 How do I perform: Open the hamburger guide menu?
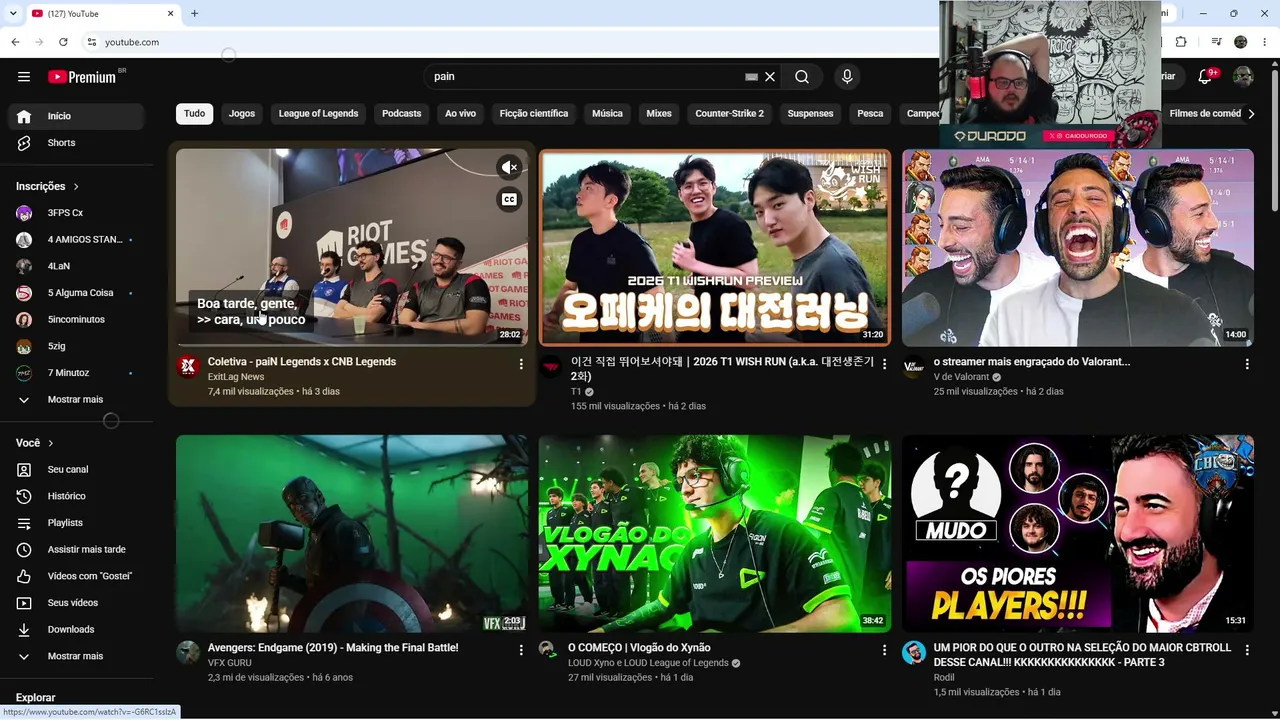click(x=24, y=77)
